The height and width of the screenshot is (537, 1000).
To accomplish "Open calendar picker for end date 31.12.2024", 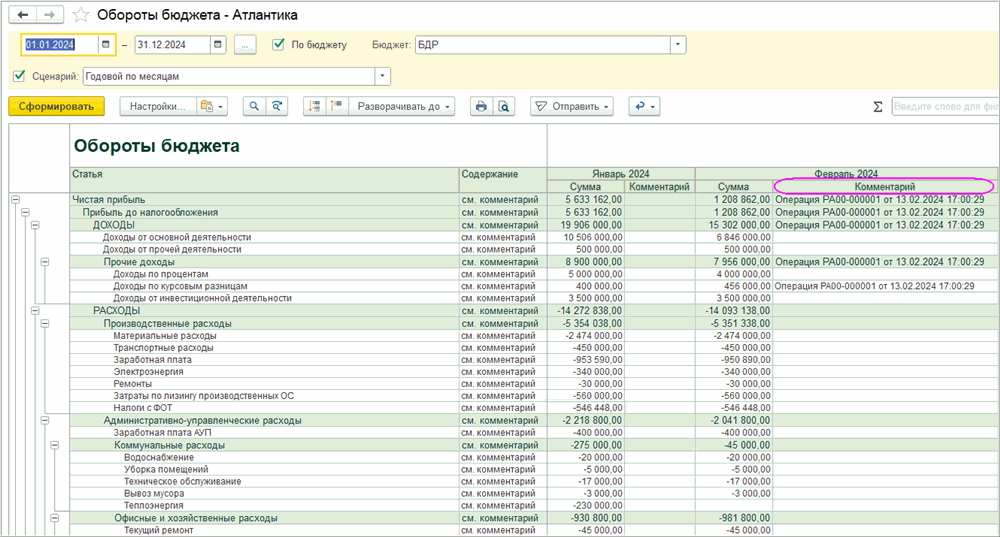I will (x=217, y=45).
